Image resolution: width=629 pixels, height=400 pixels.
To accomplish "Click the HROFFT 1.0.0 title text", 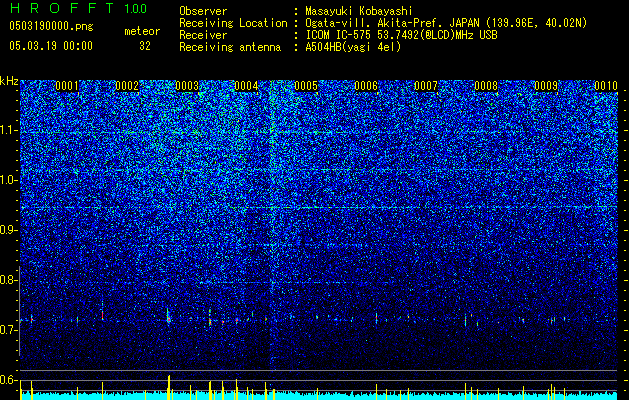I will tap(78, 8).
